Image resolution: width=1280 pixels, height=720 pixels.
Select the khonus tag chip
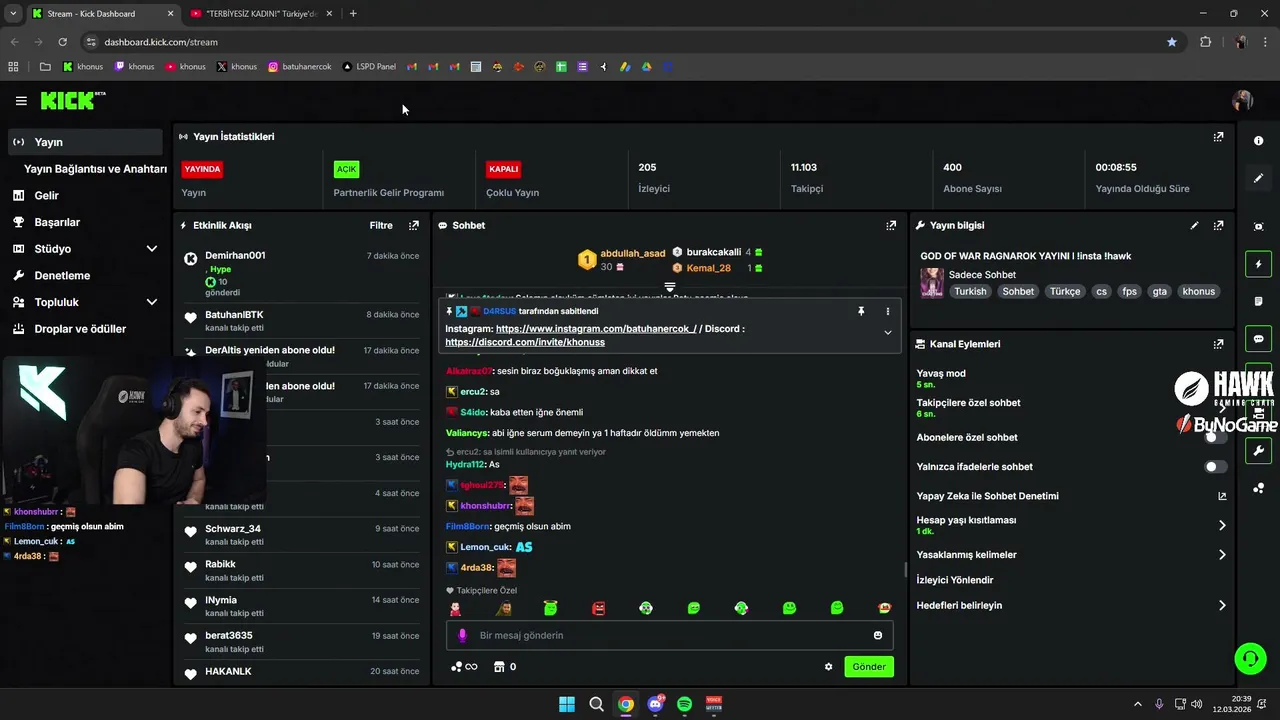(x=1198, y=292)
